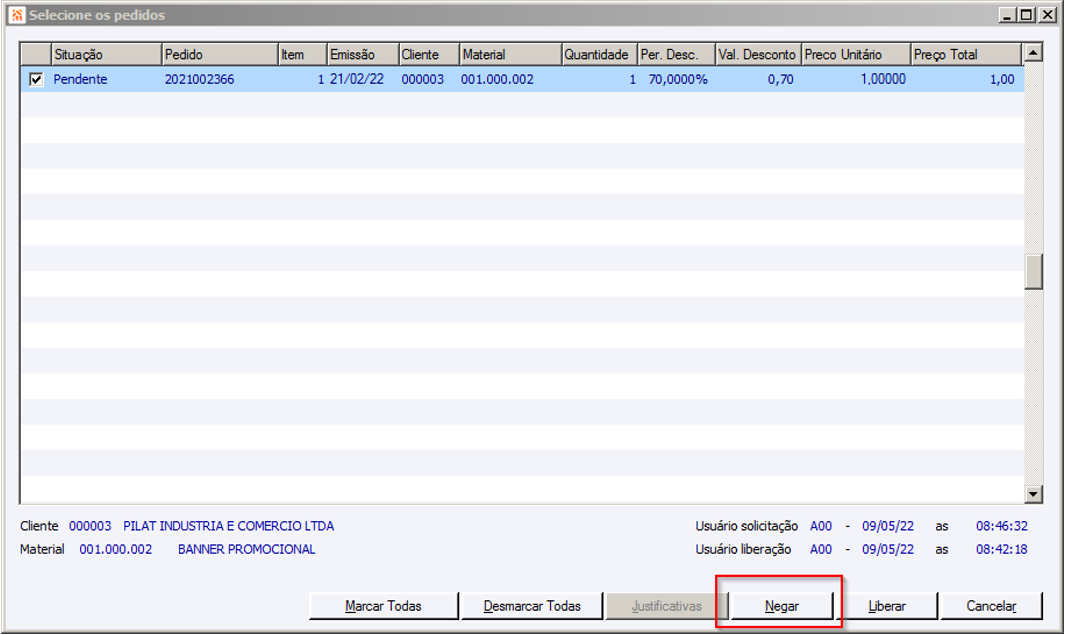
Task: Close the Selecione os pedidos window
Action: (1047, 15)
